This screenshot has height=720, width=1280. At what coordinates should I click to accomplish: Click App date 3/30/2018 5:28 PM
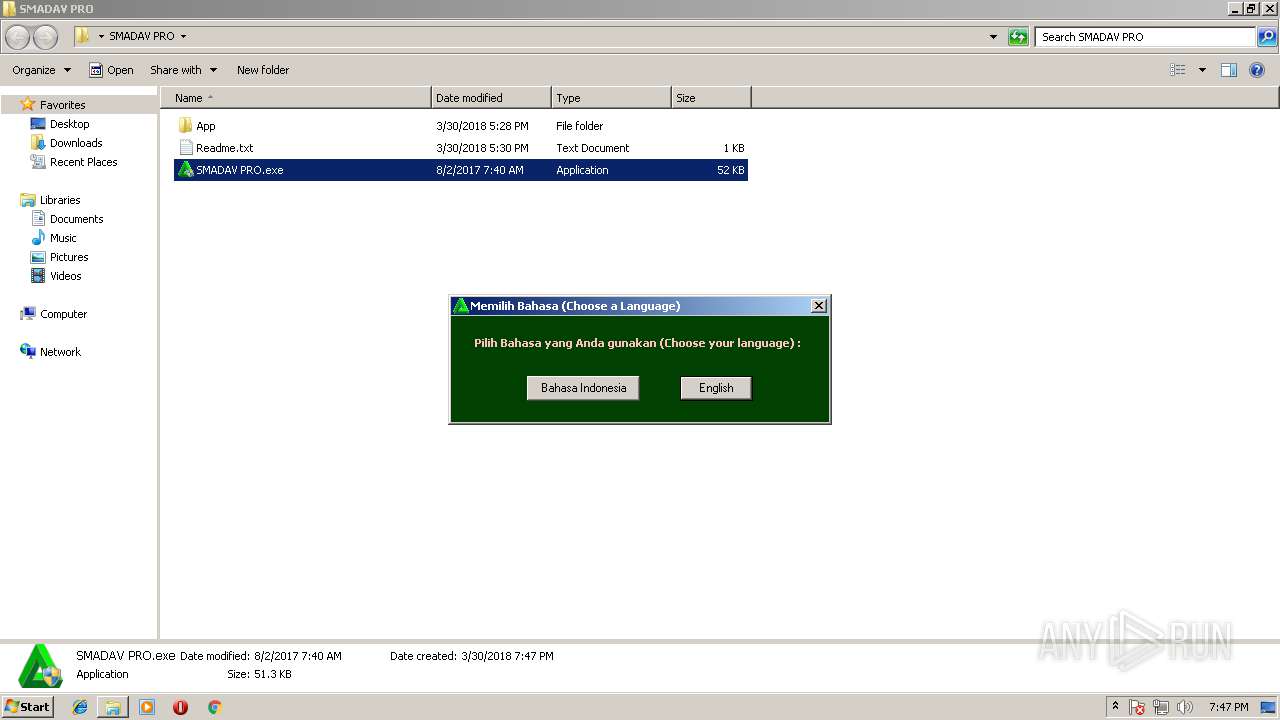tap(482, 126)
